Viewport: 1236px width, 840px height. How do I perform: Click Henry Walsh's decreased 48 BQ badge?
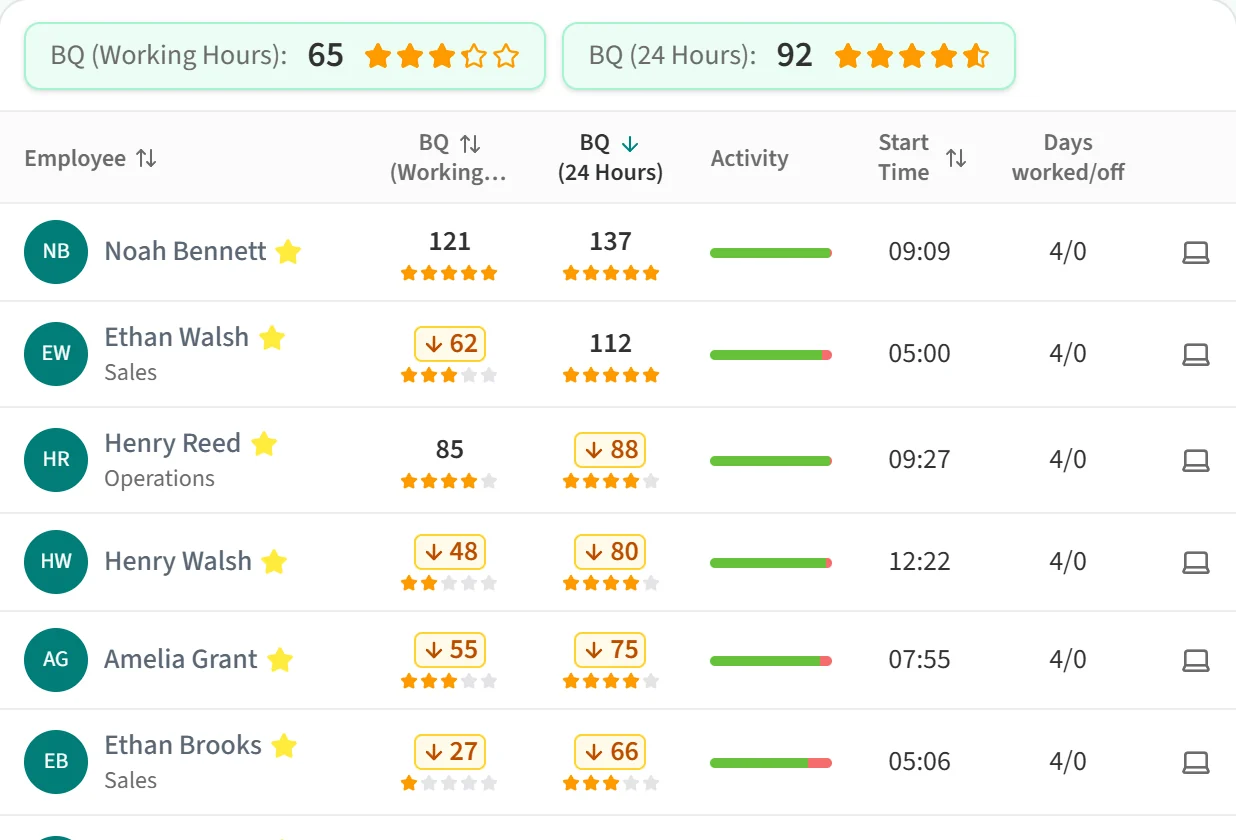(450, 552)
